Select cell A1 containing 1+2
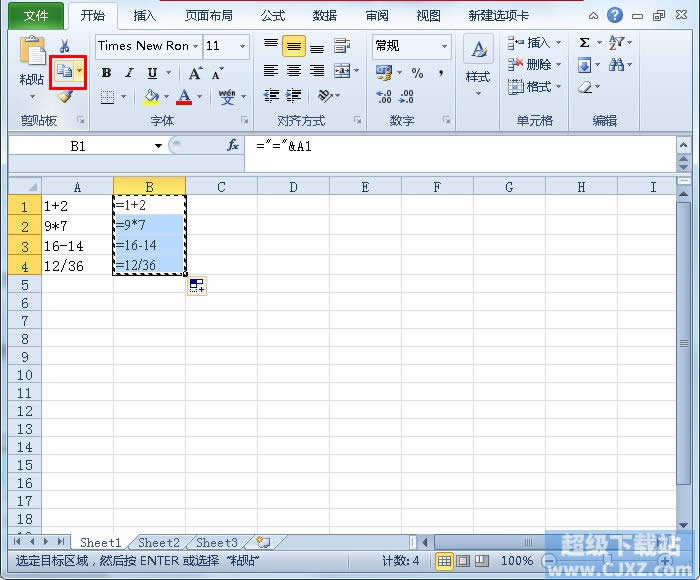Screen dimensions: 700x580 tap(77, 205)
